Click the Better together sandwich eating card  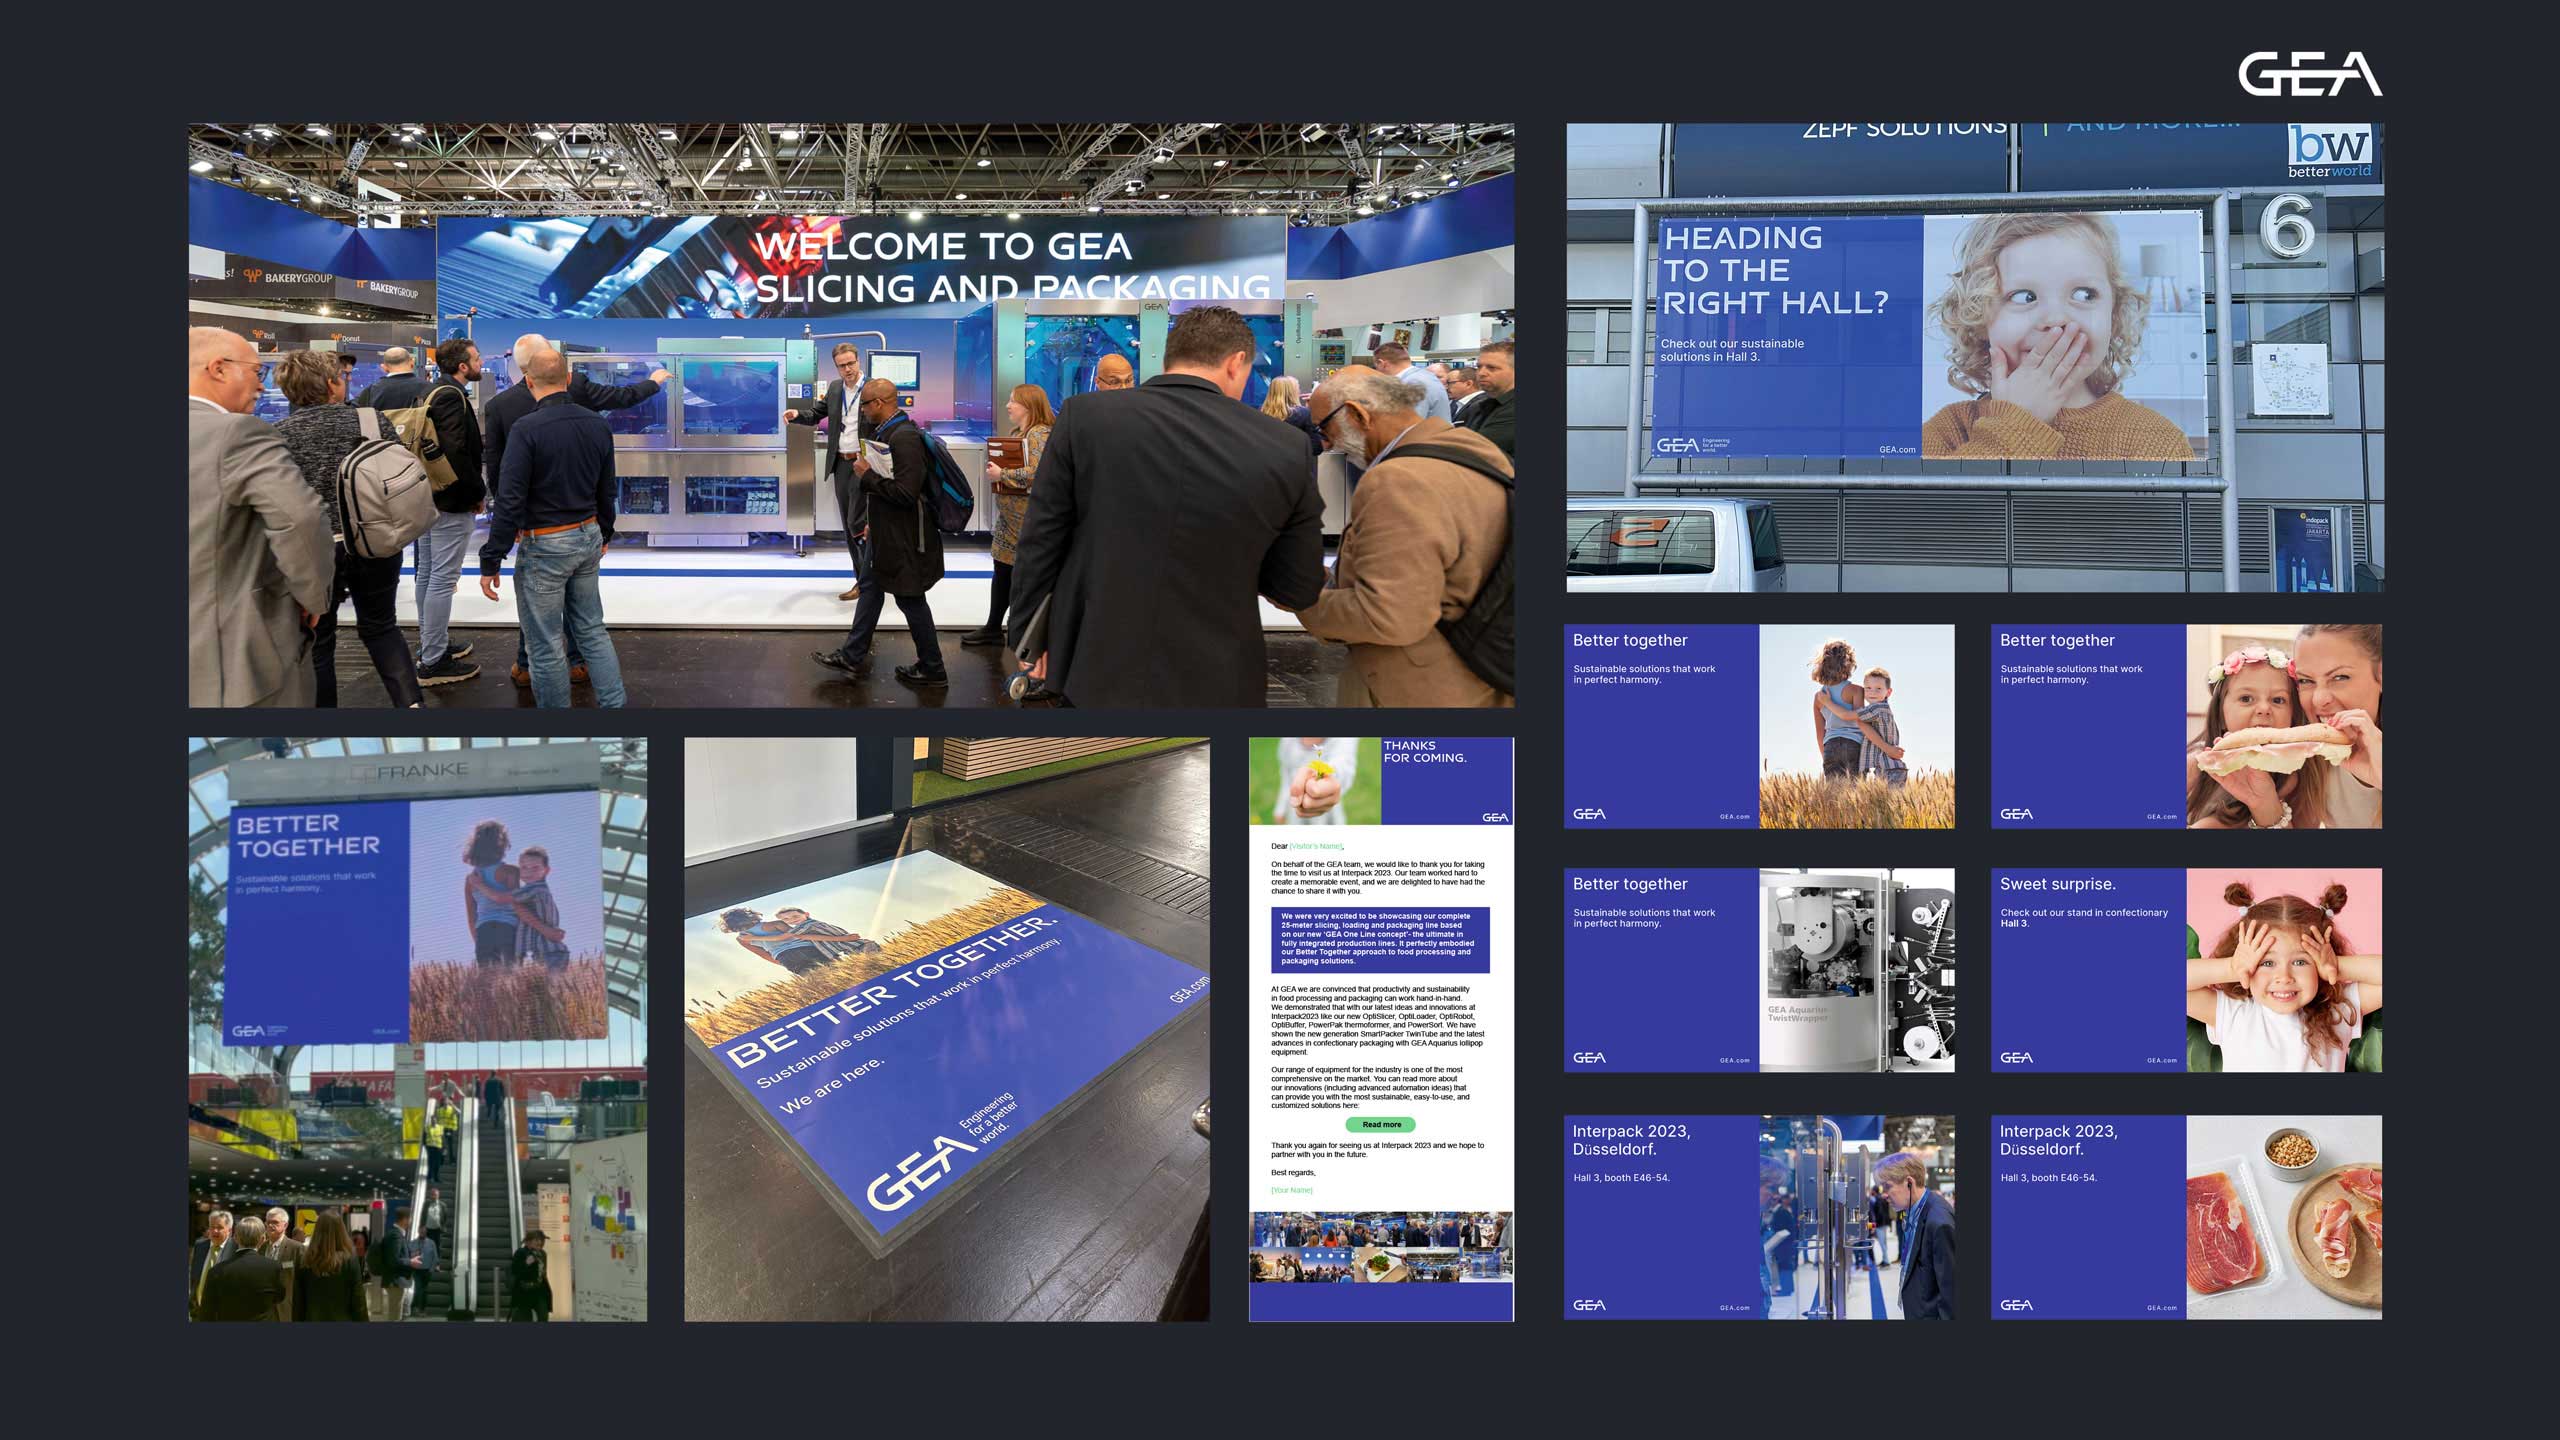[2186, 727]
